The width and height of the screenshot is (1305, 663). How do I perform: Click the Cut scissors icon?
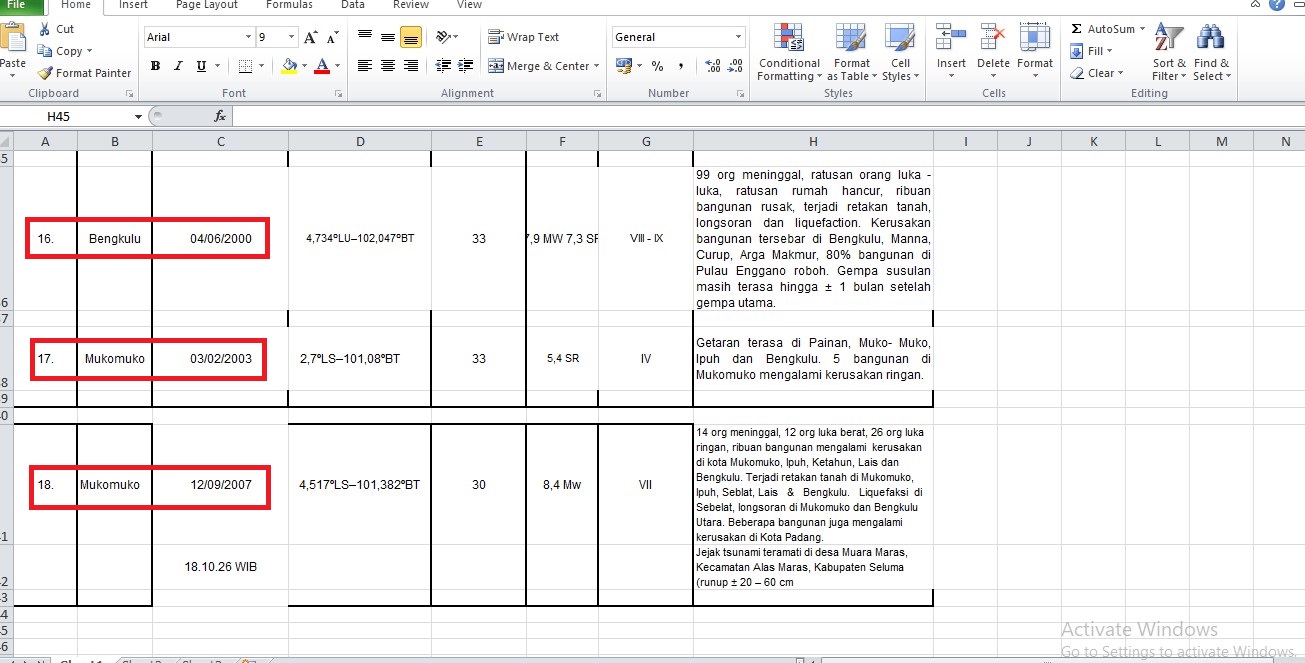(45, 29)
